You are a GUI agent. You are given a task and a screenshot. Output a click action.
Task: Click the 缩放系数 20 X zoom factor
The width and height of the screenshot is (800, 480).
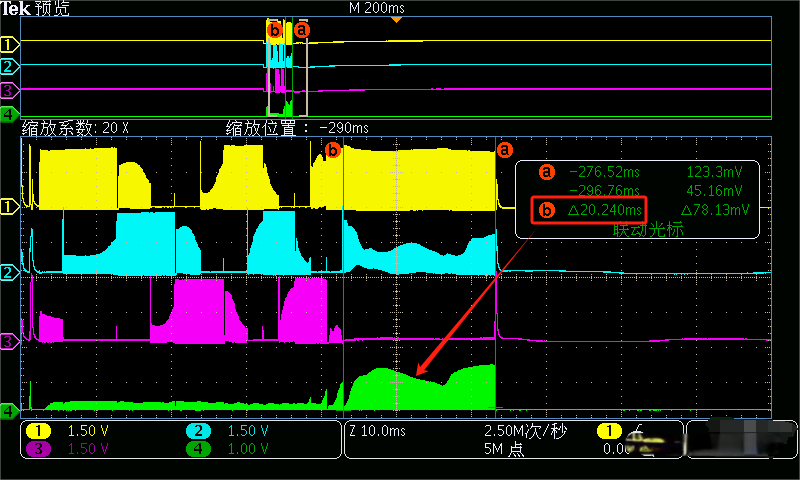(76, 128)
